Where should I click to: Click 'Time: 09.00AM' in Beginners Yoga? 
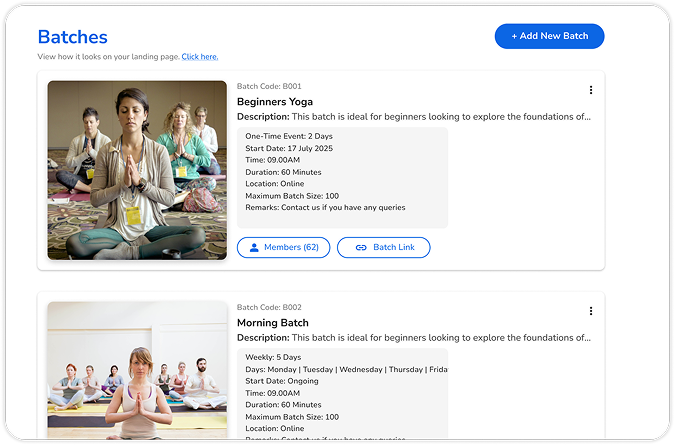272,160
